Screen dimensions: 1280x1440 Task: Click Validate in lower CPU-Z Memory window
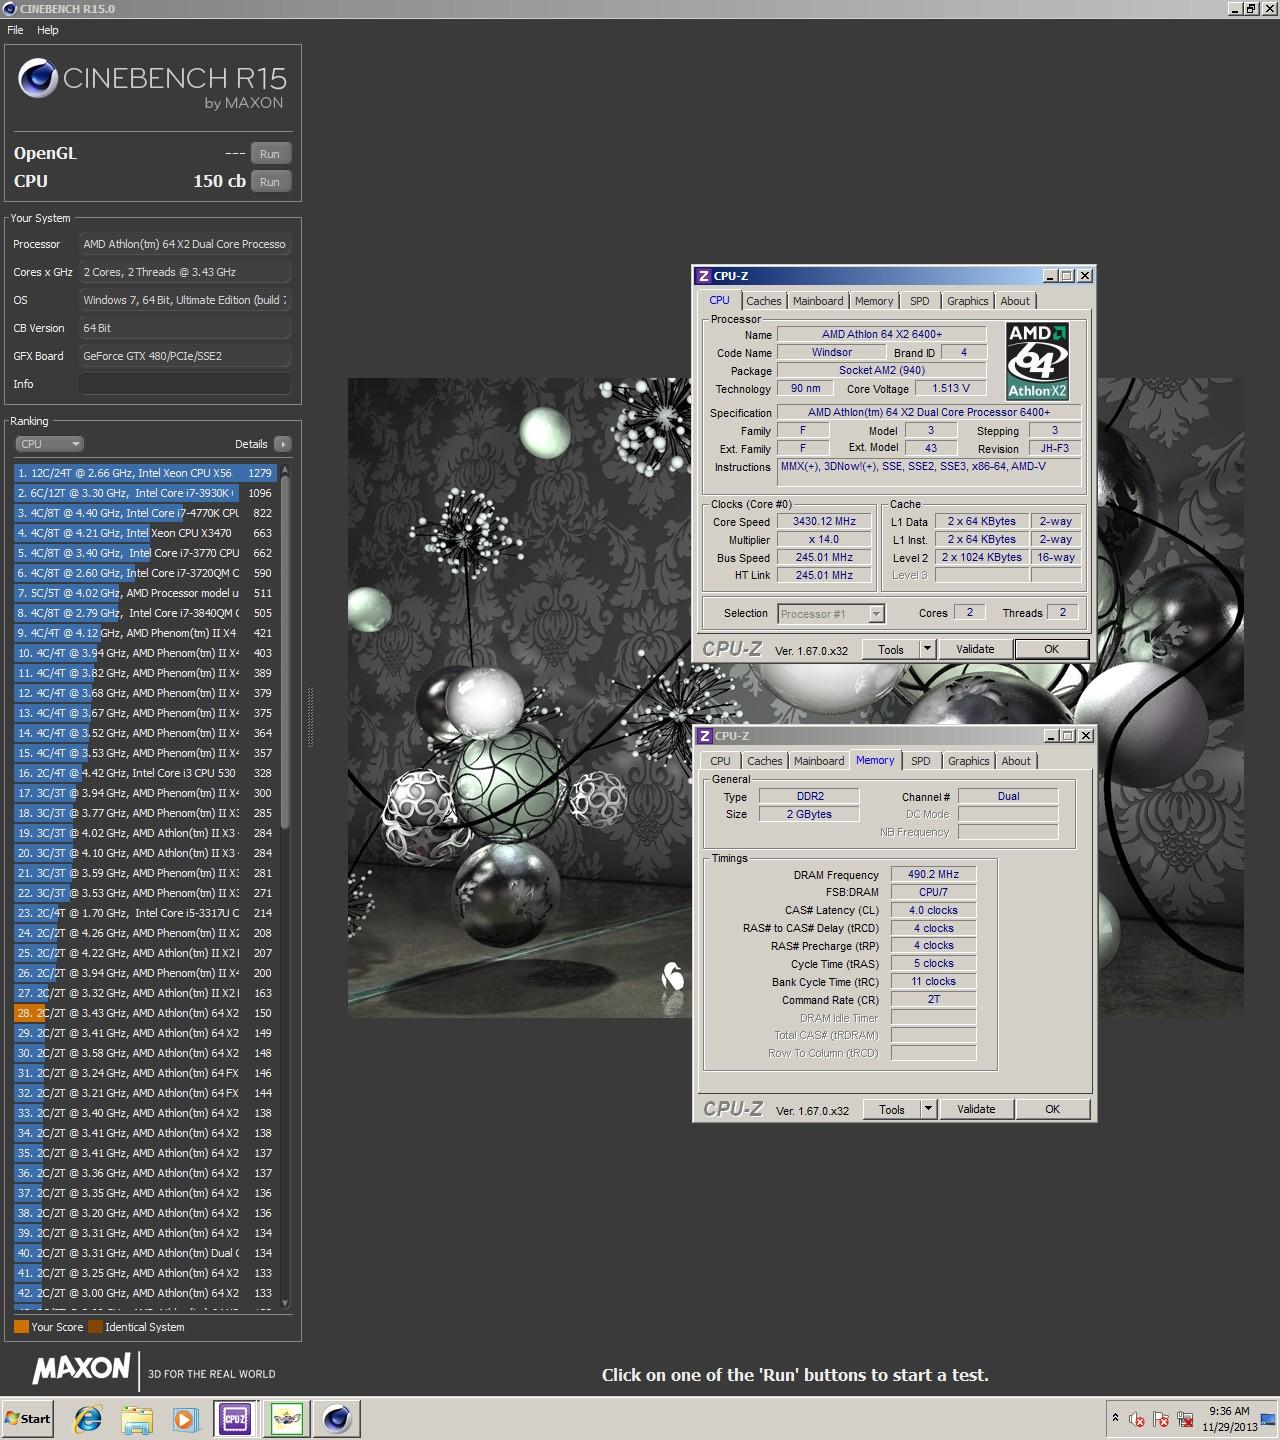point(976,1110)
